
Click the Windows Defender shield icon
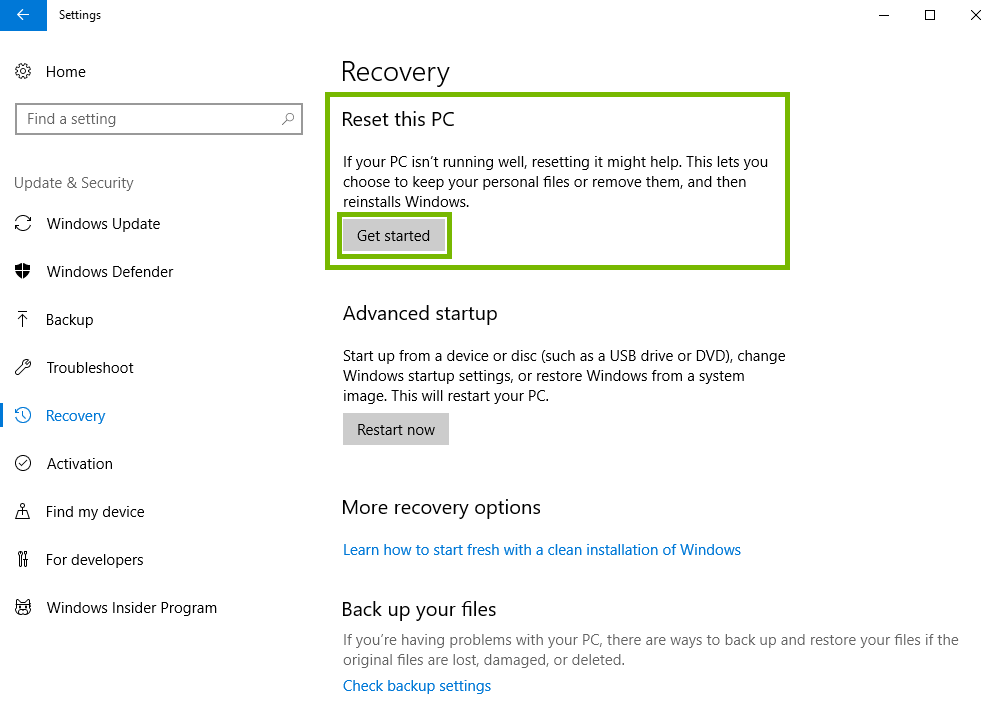coord(23,271)
